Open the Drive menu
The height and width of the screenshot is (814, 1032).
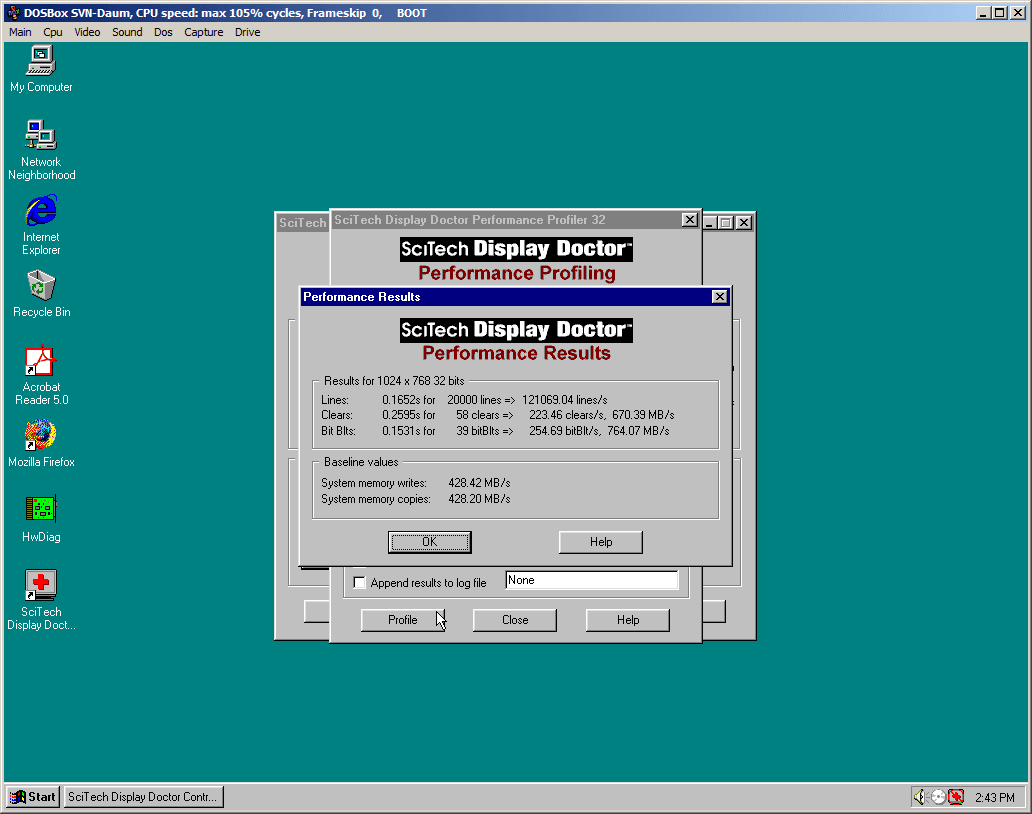point(247,32)
